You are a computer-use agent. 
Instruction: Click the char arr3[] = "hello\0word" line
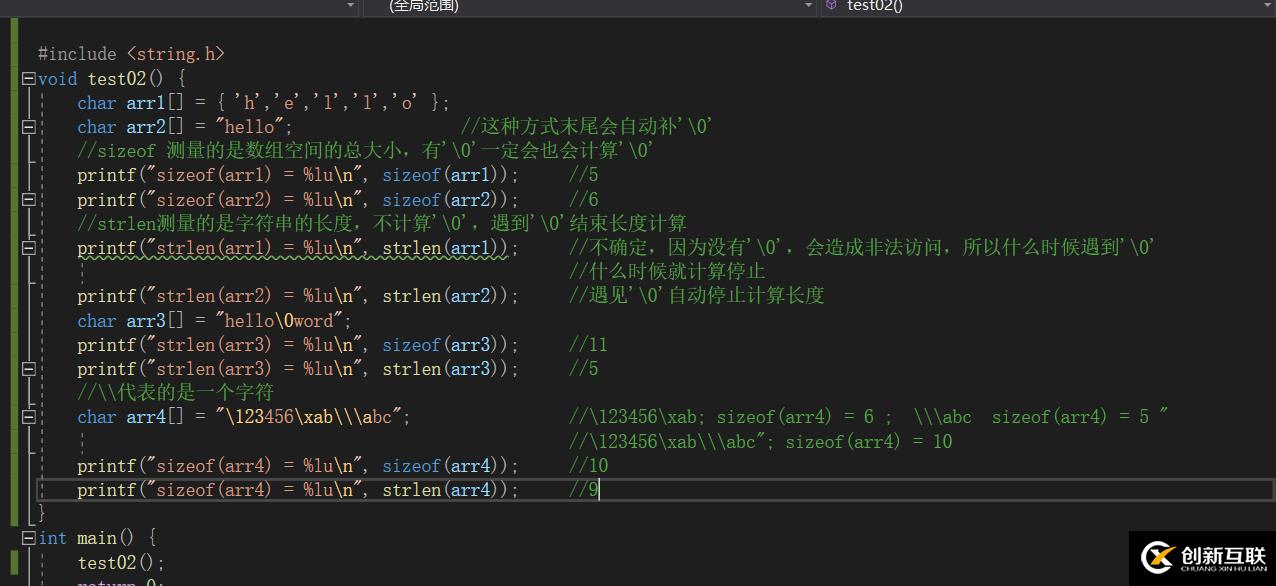(x=215, y=321)
